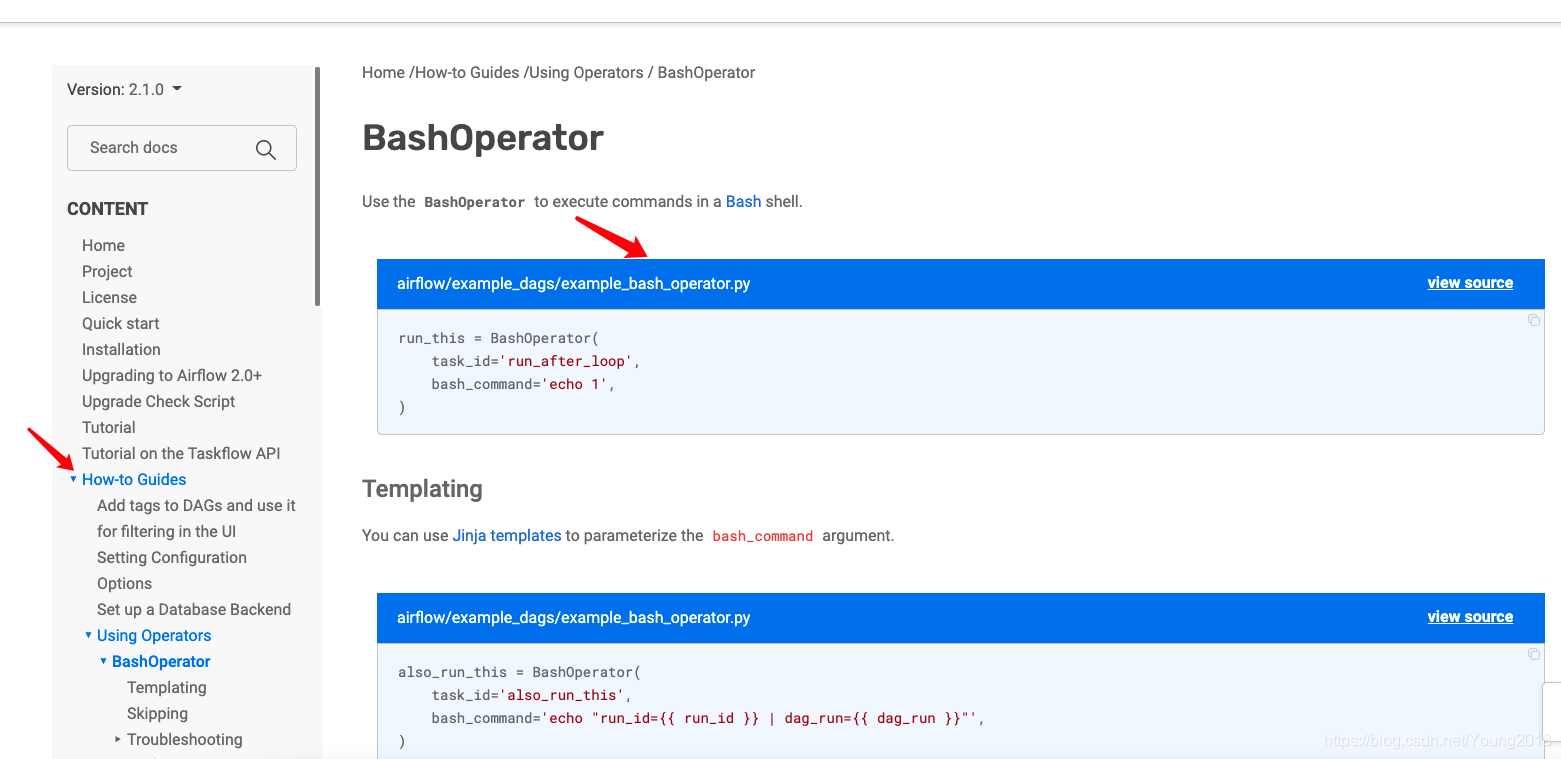Screen dimensions: 1561x759
Task: Click the bash_command='echo 1' code line
Action: pos(523,384)
